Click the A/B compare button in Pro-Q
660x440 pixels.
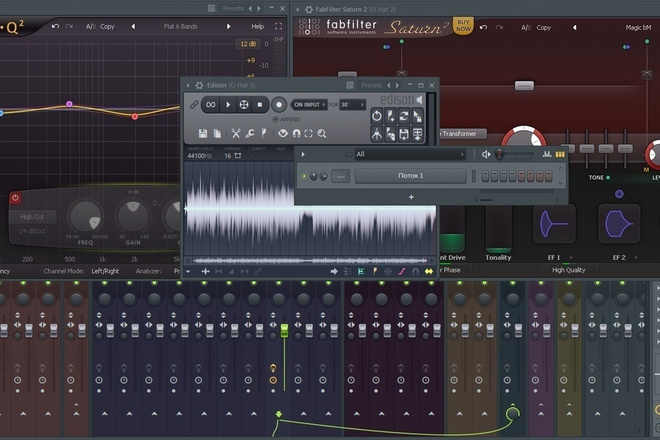pos(90,27)
